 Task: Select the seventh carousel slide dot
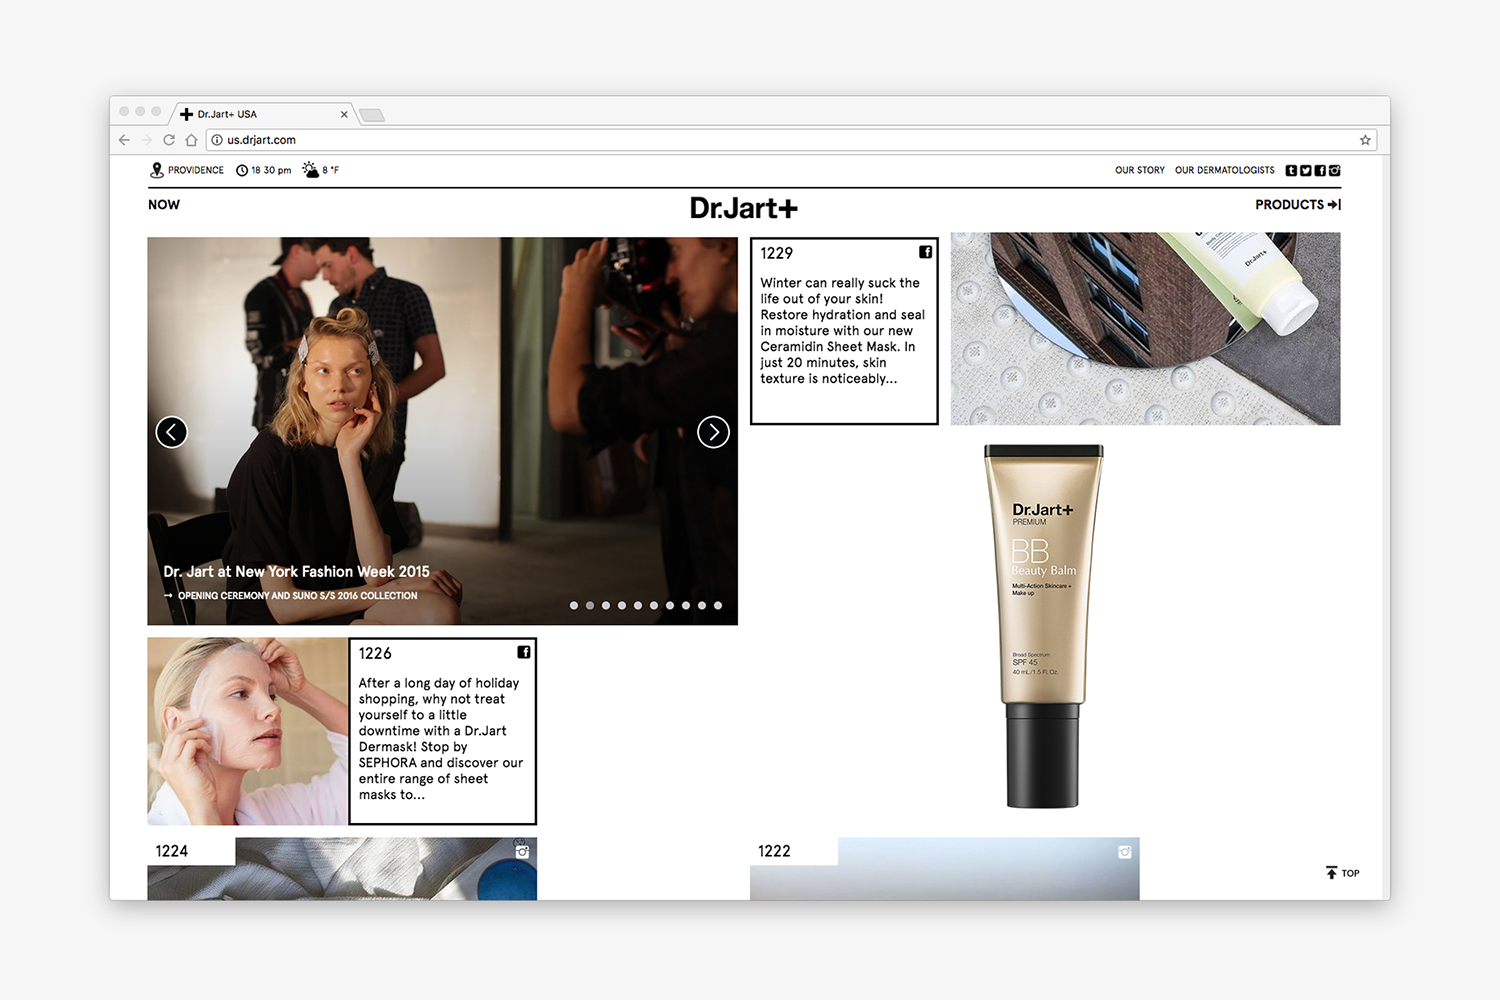tap(670, 605)
